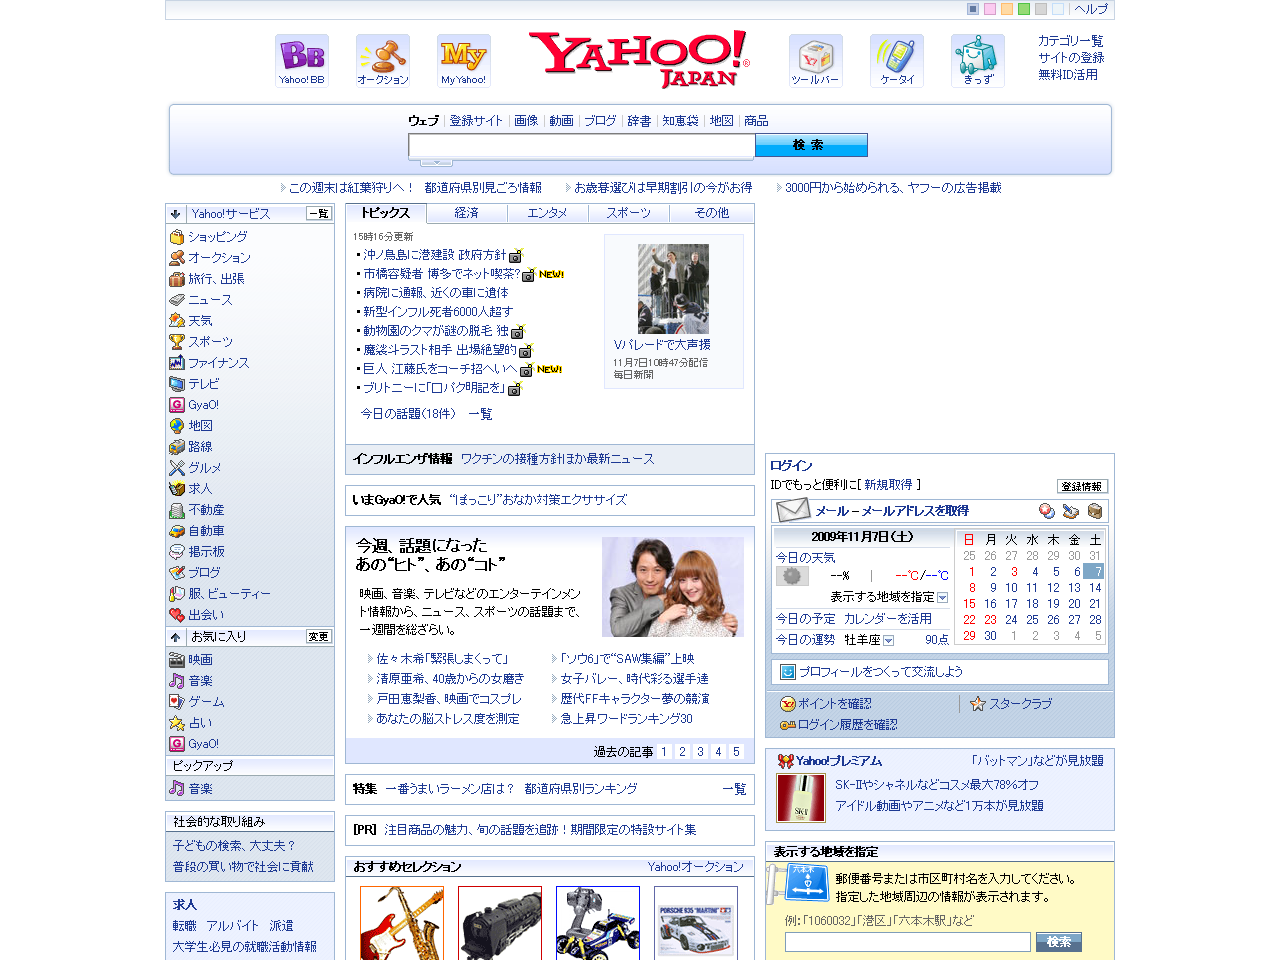
Task: Open ゲーム in the favorites list
Action: 206,702
